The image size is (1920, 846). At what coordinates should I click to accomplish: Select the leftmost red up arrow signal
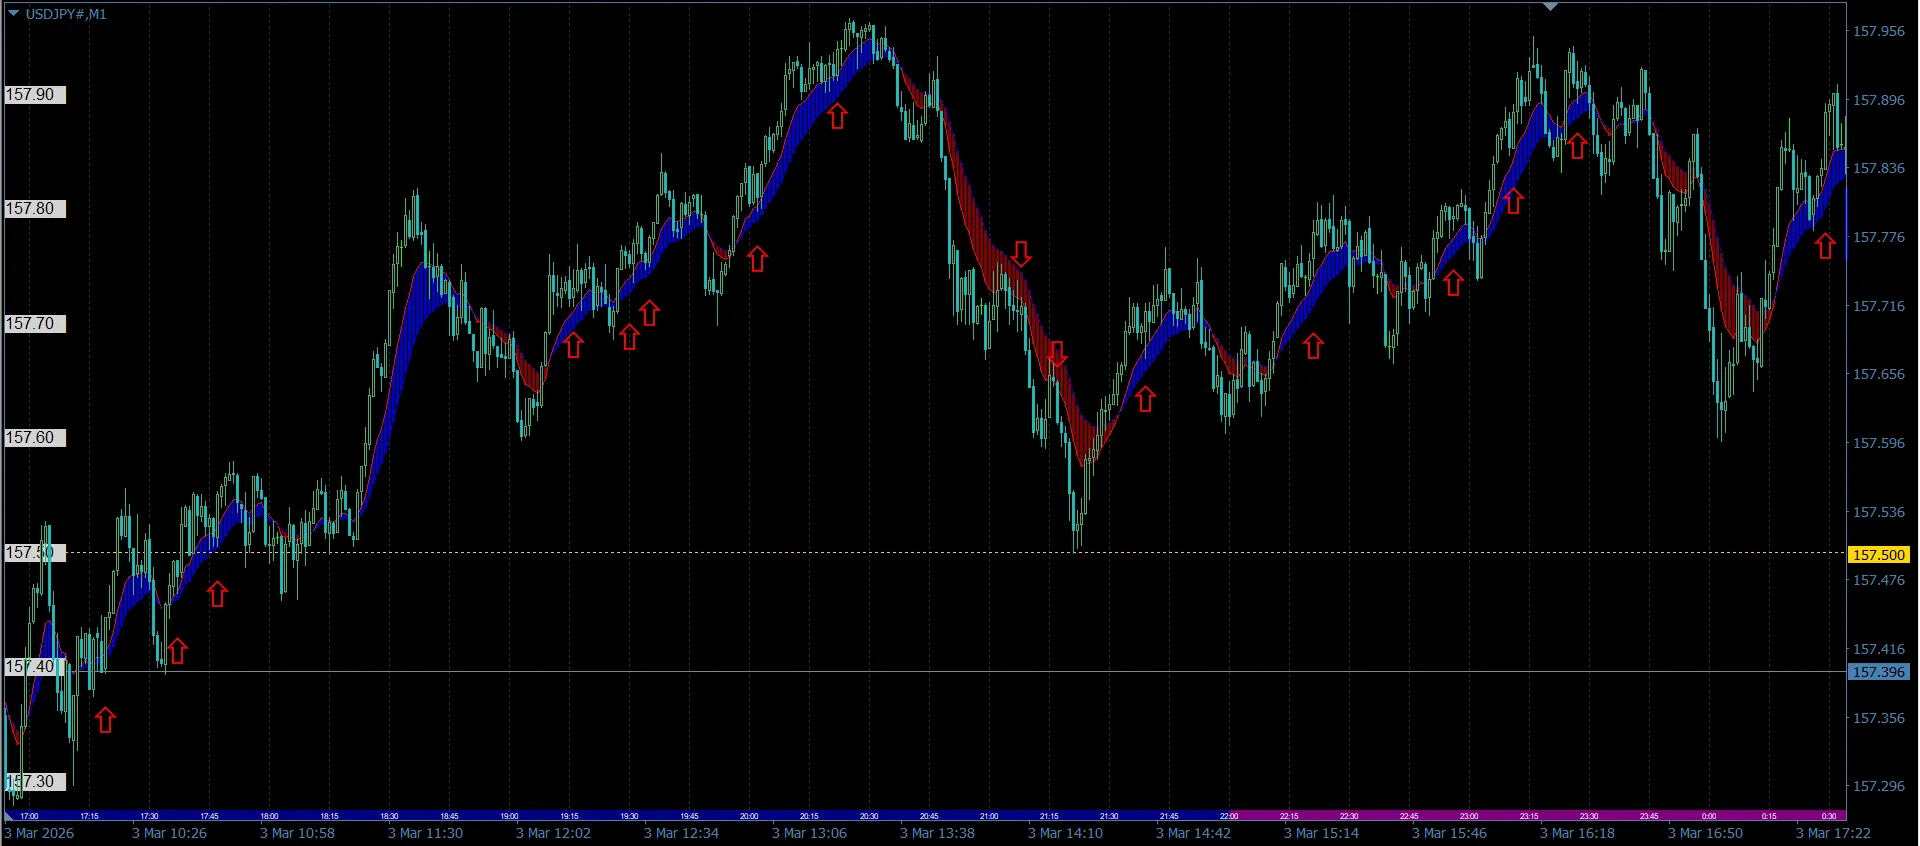point(105,719)
